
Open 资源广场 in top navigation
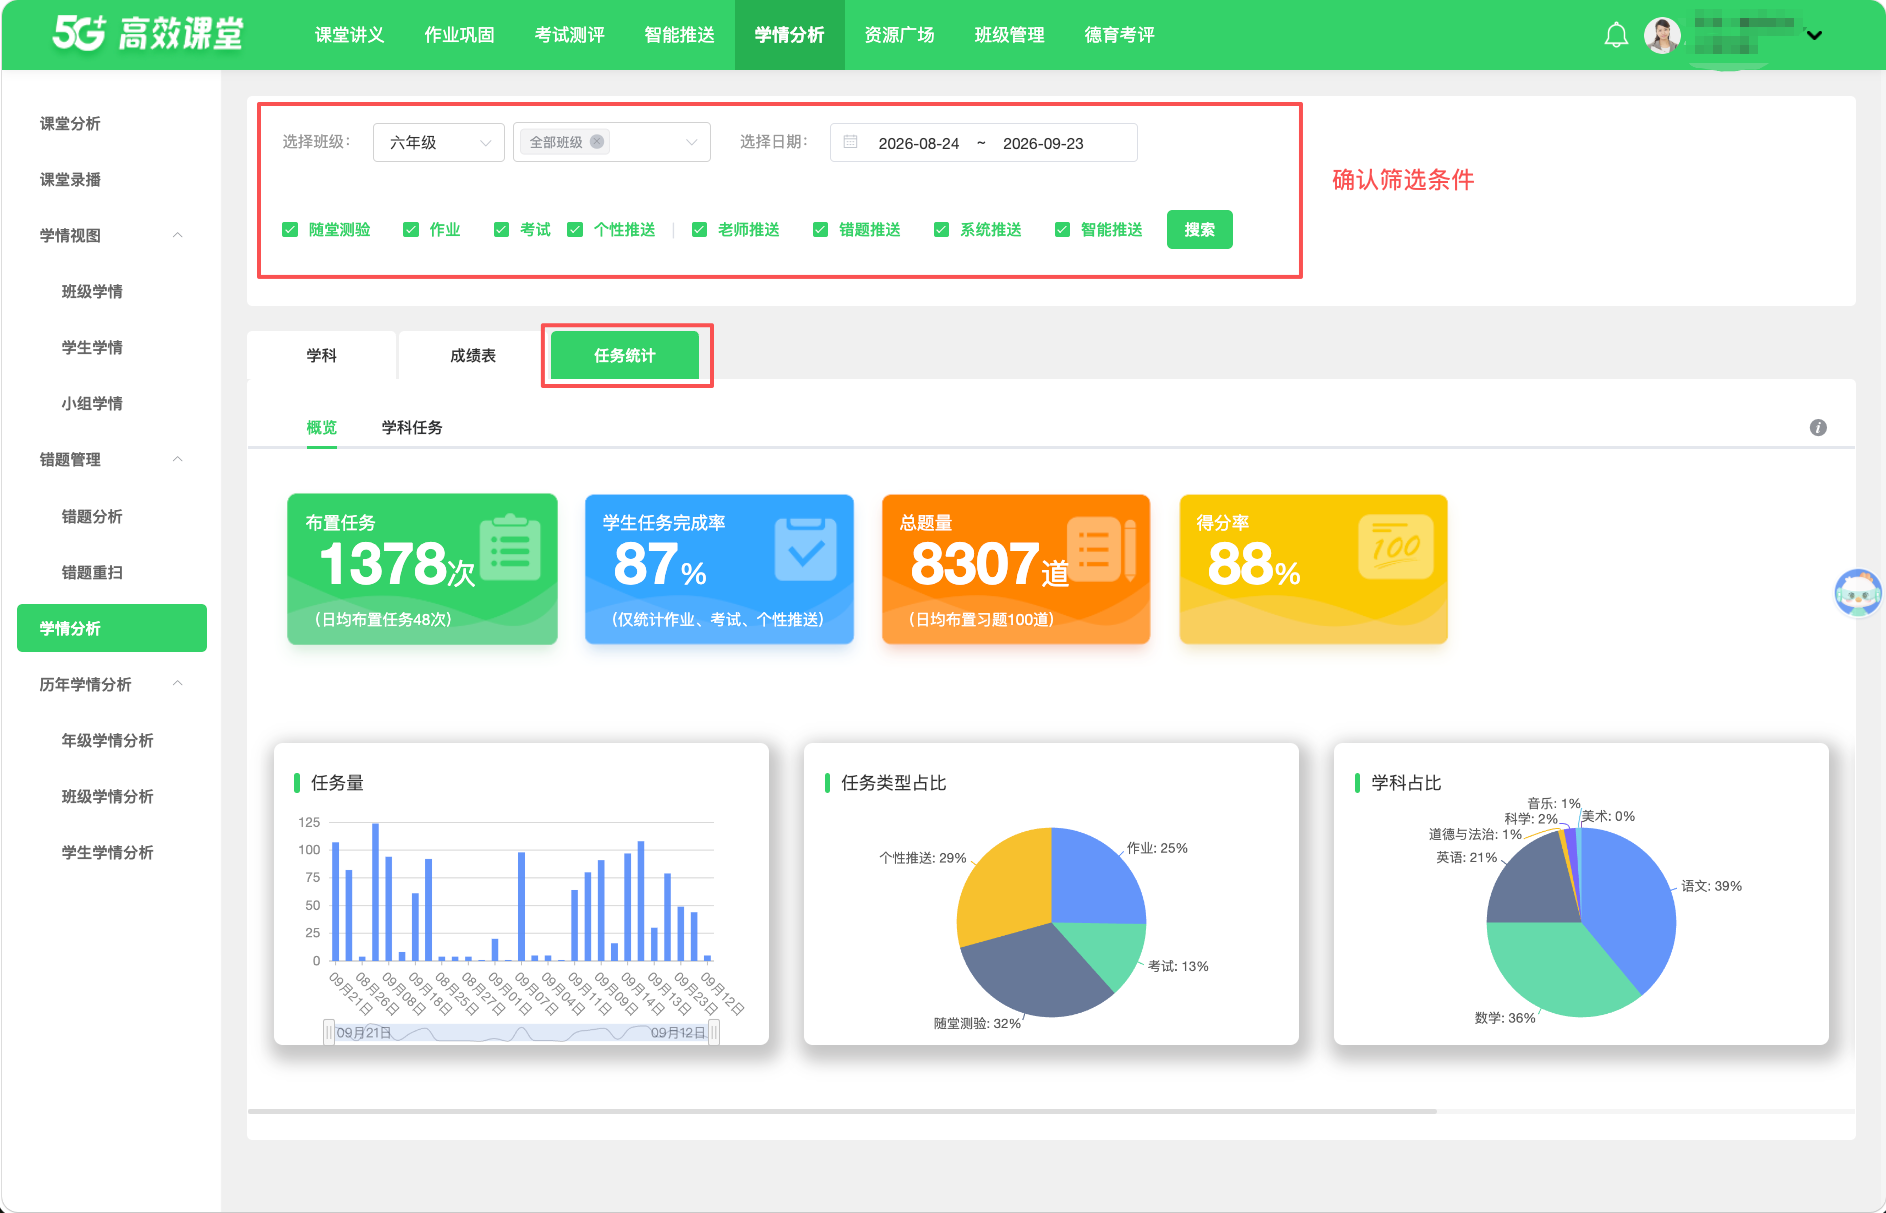click(x=900, y=35)
